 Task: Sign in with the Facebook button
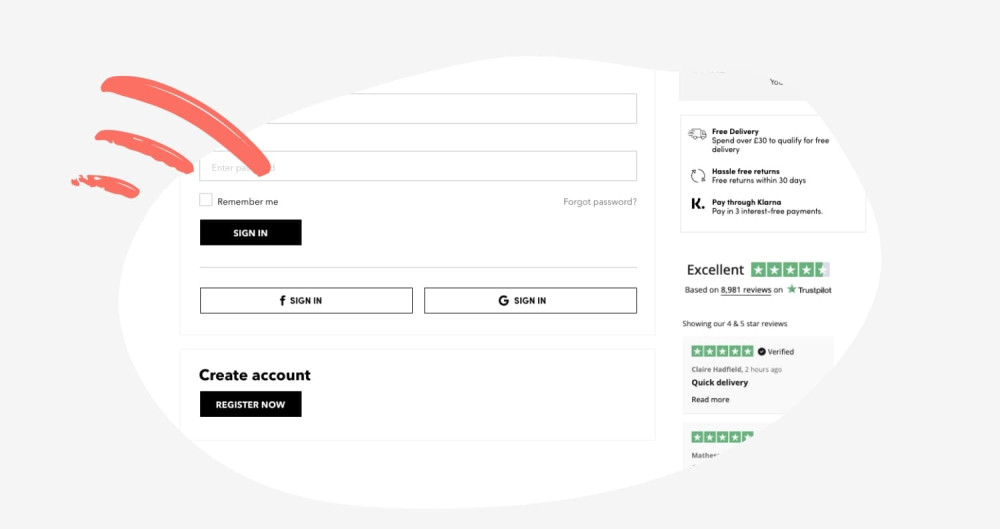306,301
